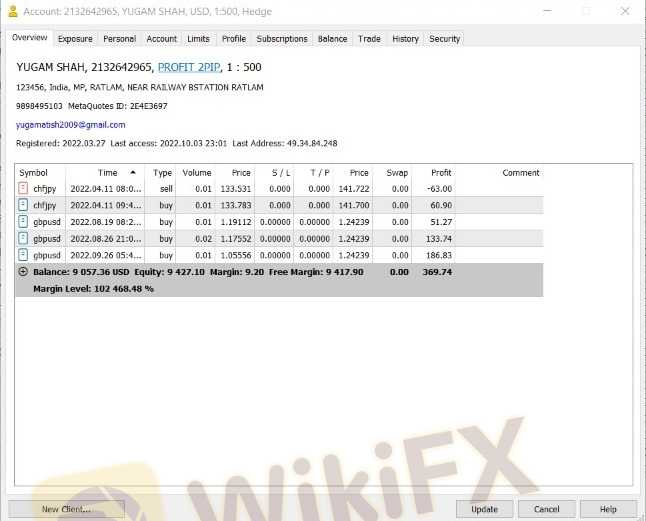This screenshot has height=521, width=646.
Task: Open the Profile tab
Action: (x=234, y=39)
